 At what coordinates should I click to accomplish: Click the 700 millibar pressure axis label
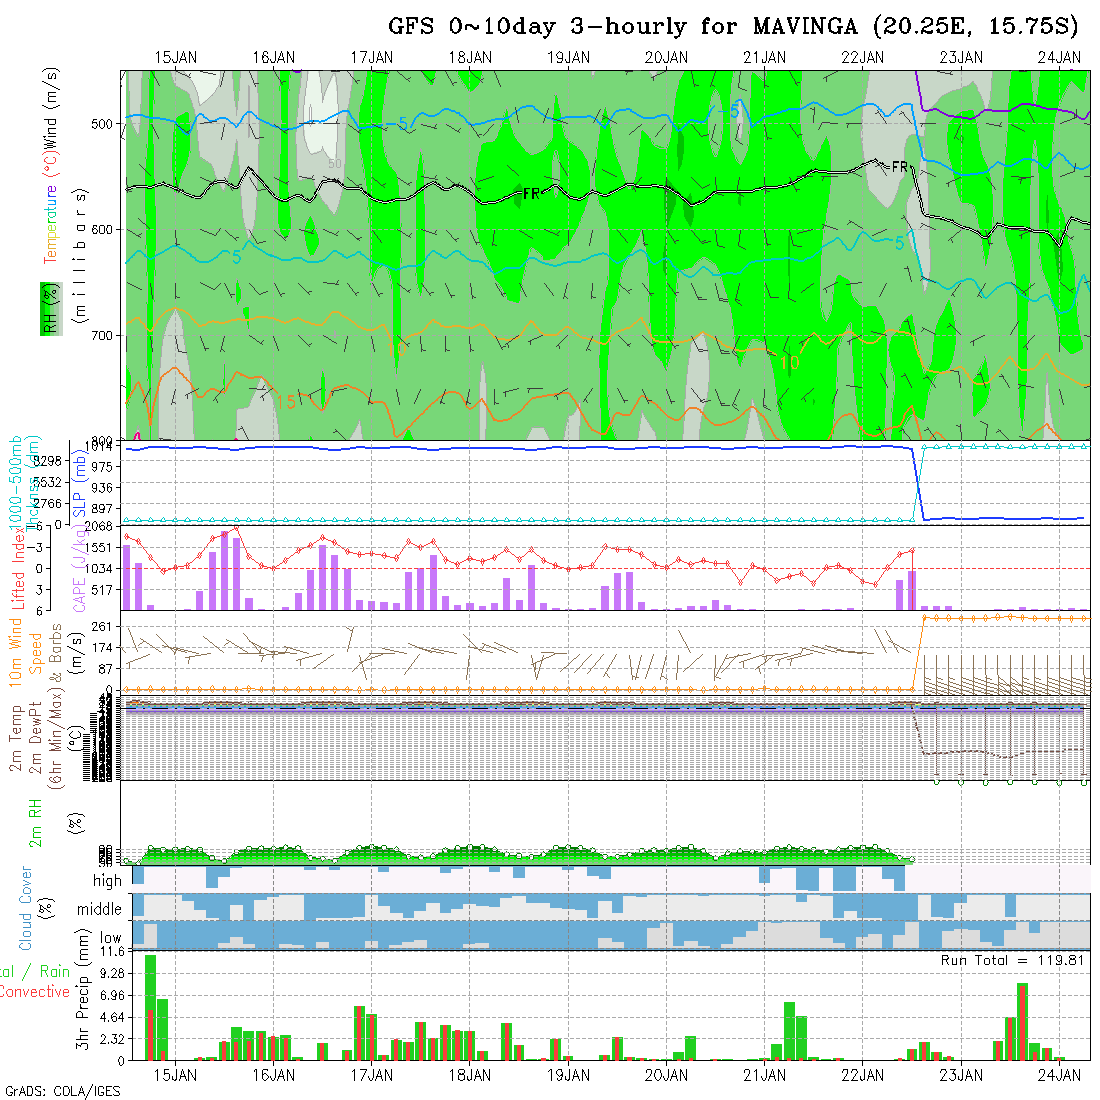coord(106,336)
